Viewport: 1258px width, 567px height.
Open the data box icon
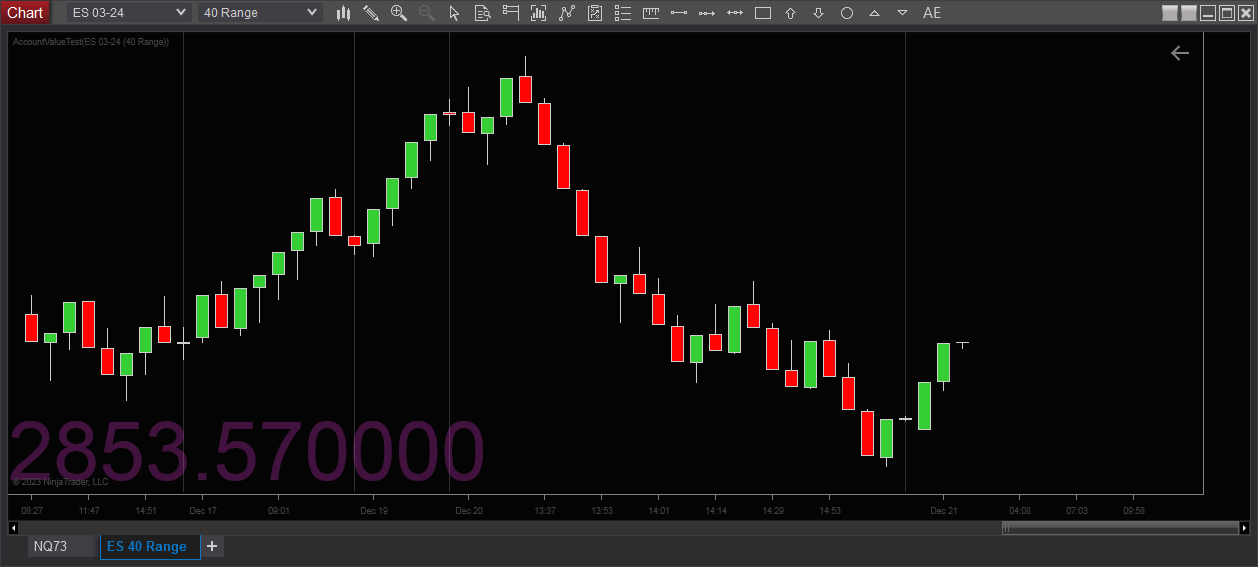point(483,13)
